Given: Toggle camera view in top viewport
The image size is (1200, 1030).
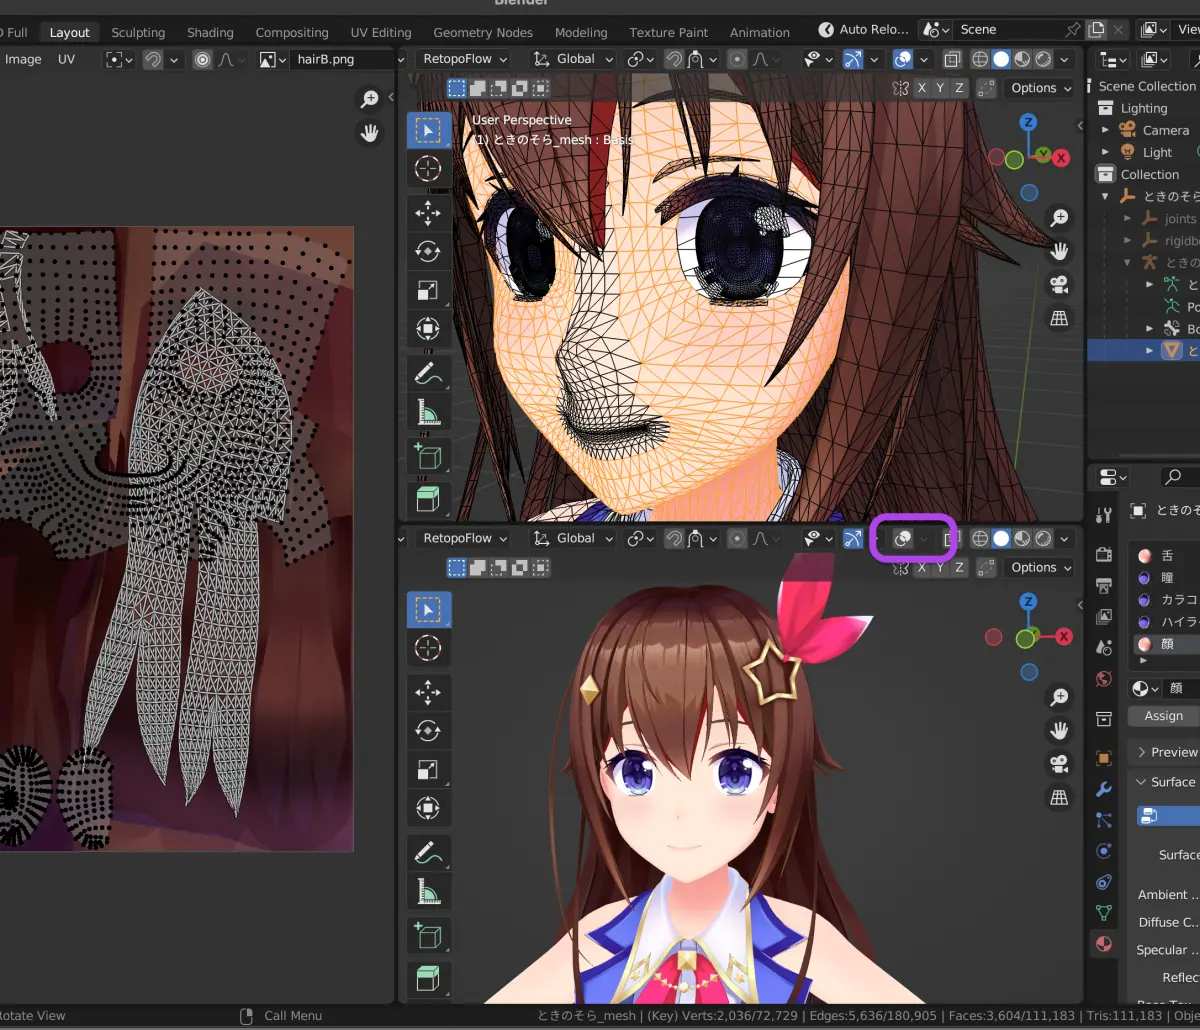Looking at the screenshot, I should pos(1059,285).
